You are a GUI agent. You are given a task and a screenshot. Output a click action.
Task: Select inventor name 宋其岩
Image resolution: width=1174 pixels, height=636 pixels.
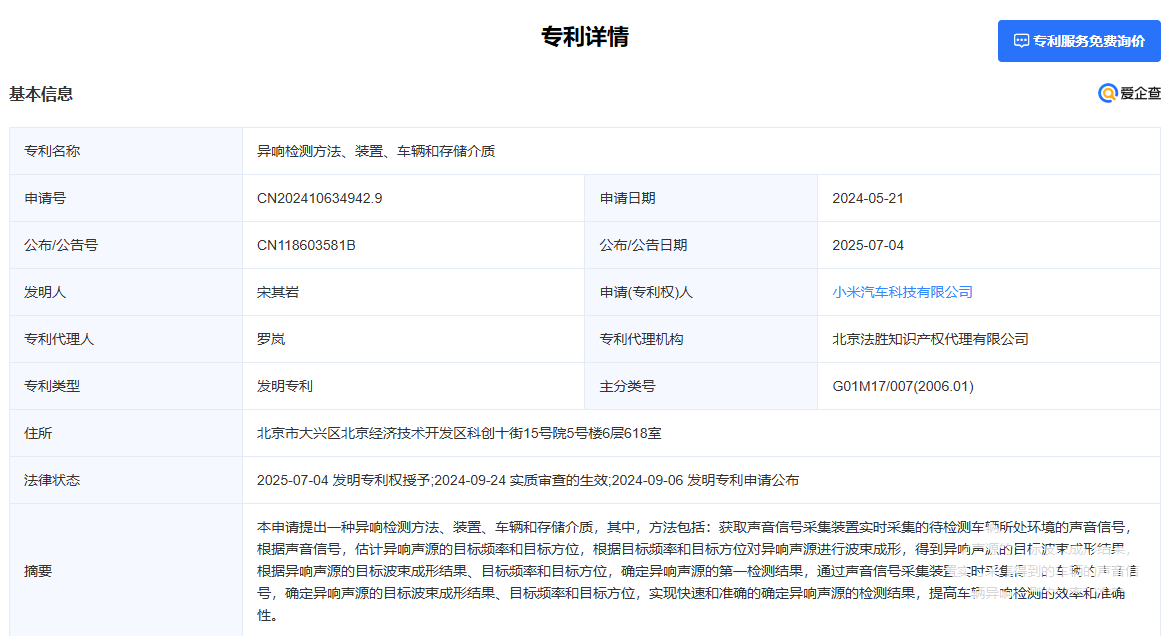click(x=278, y=292)
